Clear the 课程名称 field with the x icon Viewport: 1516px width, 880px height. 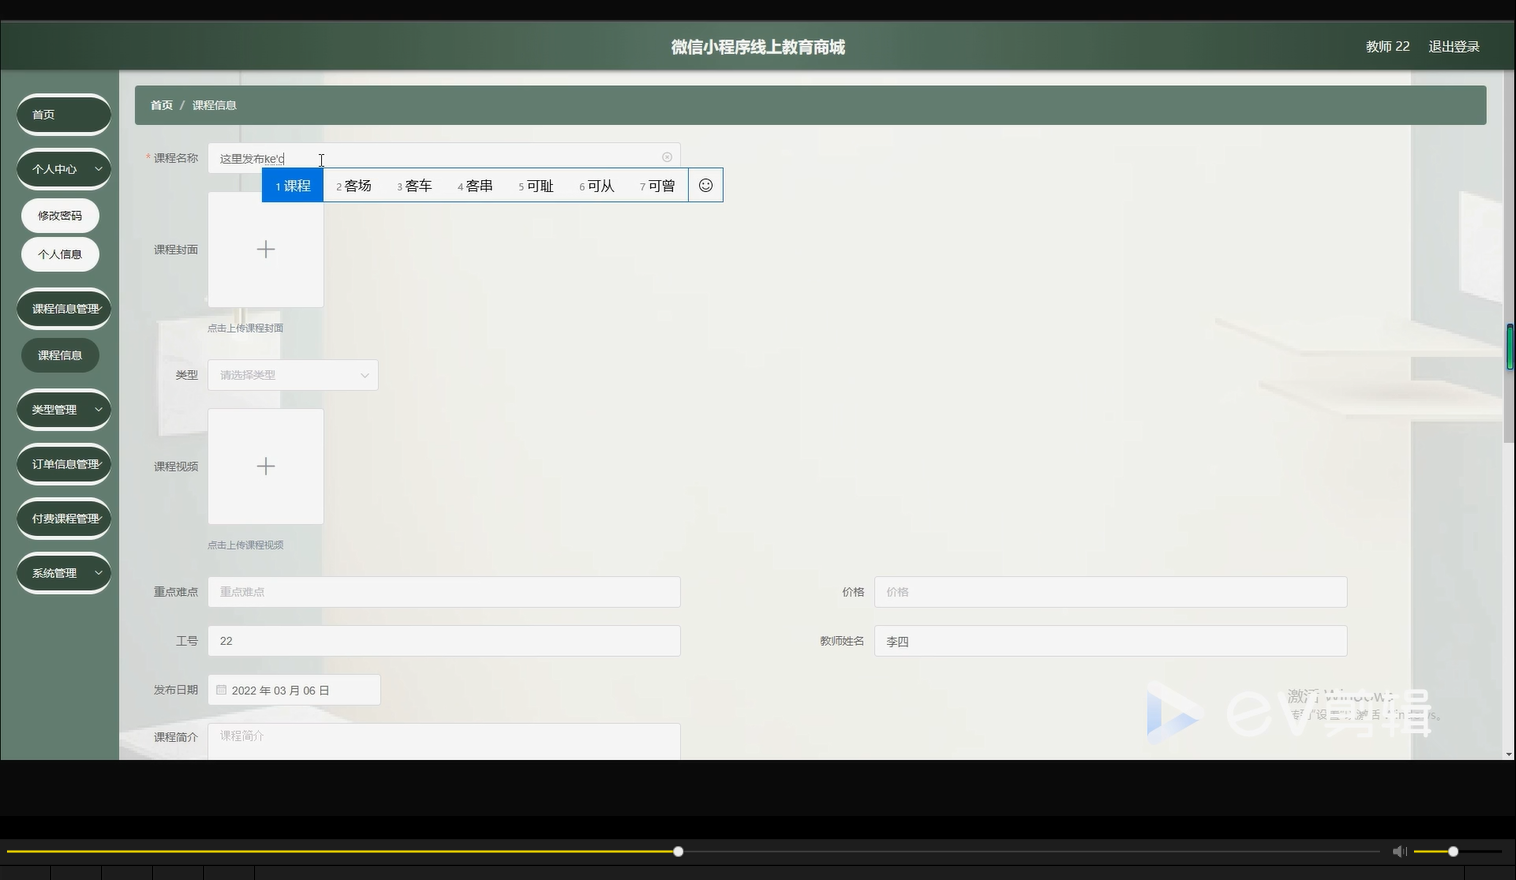[x=667, y=157]
